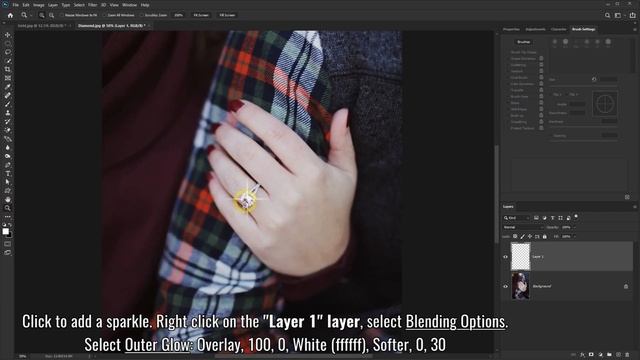This screenshot has width=640, height=360.
Task: Select the Clone Stamp tool
Action: (8, 113)
